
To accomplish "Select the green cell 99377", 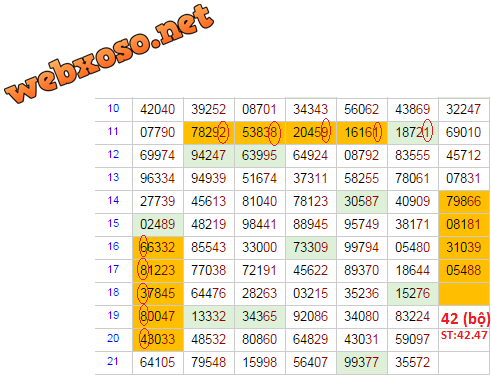I will pos(362,363).
